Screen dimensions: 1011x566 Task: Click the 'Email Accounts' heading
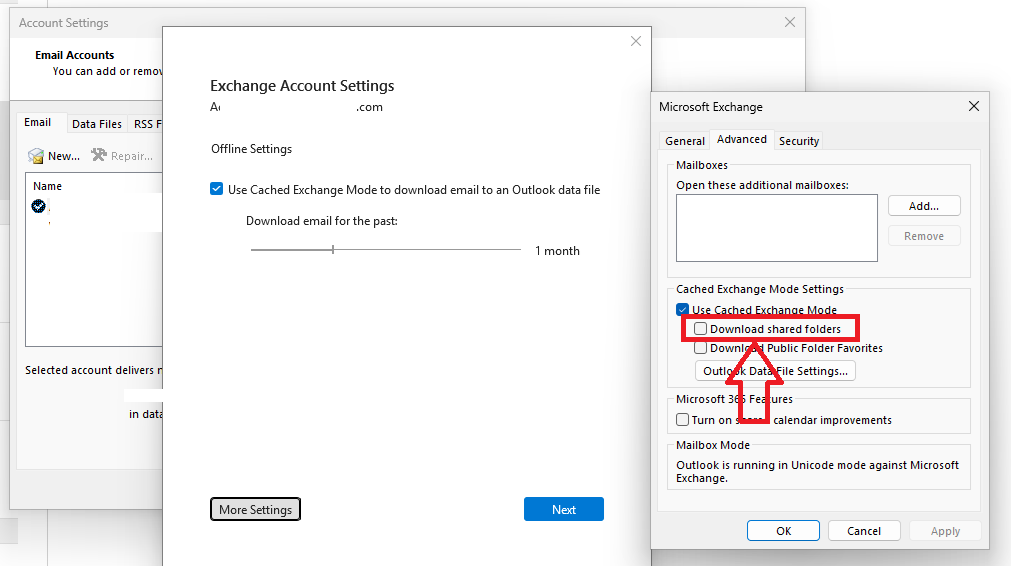pos(75,55)
